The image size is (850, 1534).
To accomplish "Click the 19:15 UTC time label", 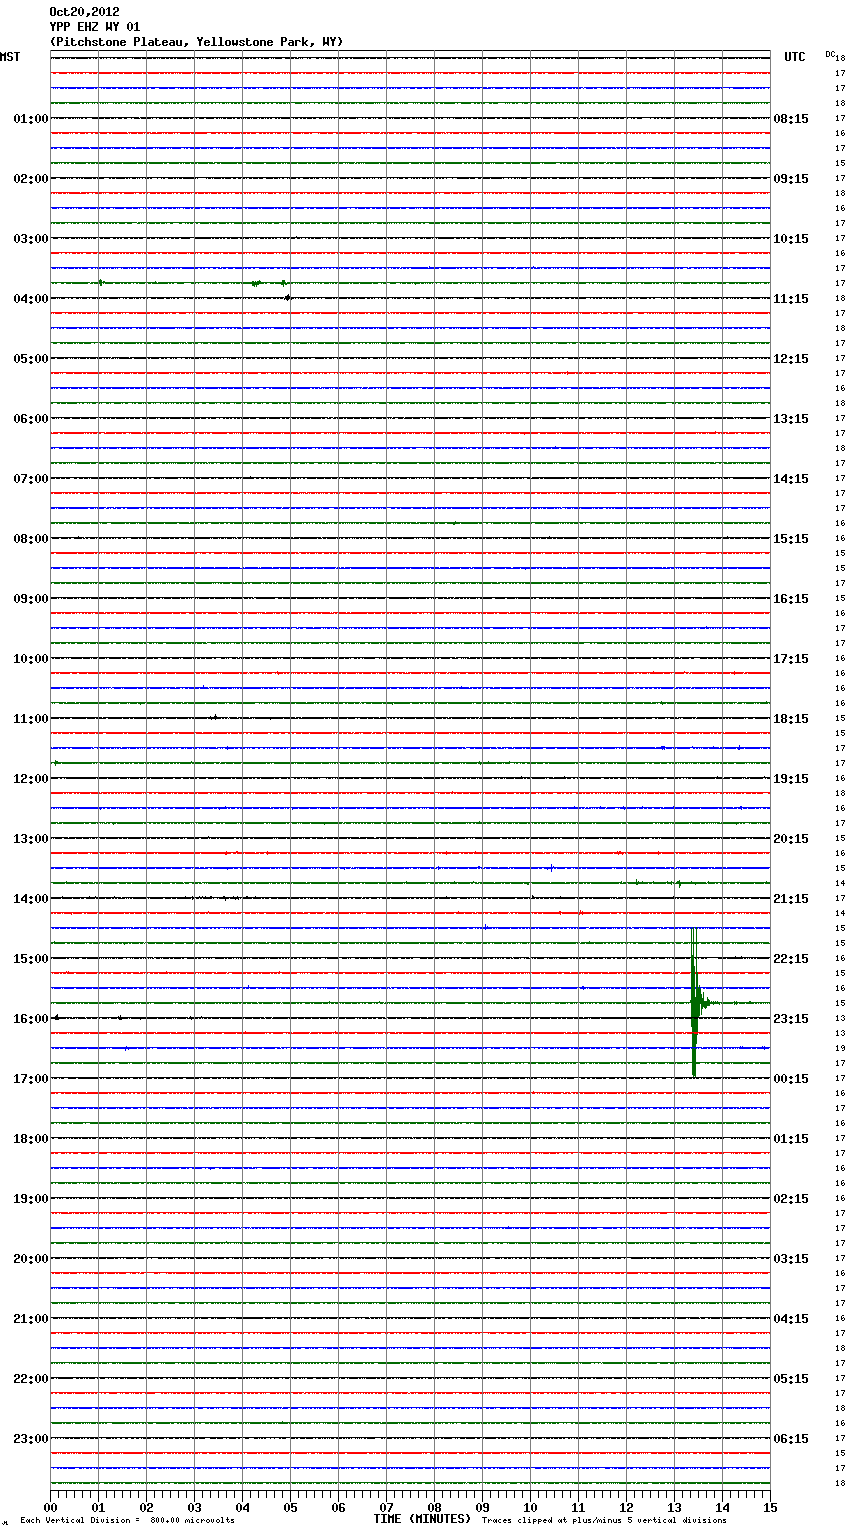I will (x=791, y=779).
